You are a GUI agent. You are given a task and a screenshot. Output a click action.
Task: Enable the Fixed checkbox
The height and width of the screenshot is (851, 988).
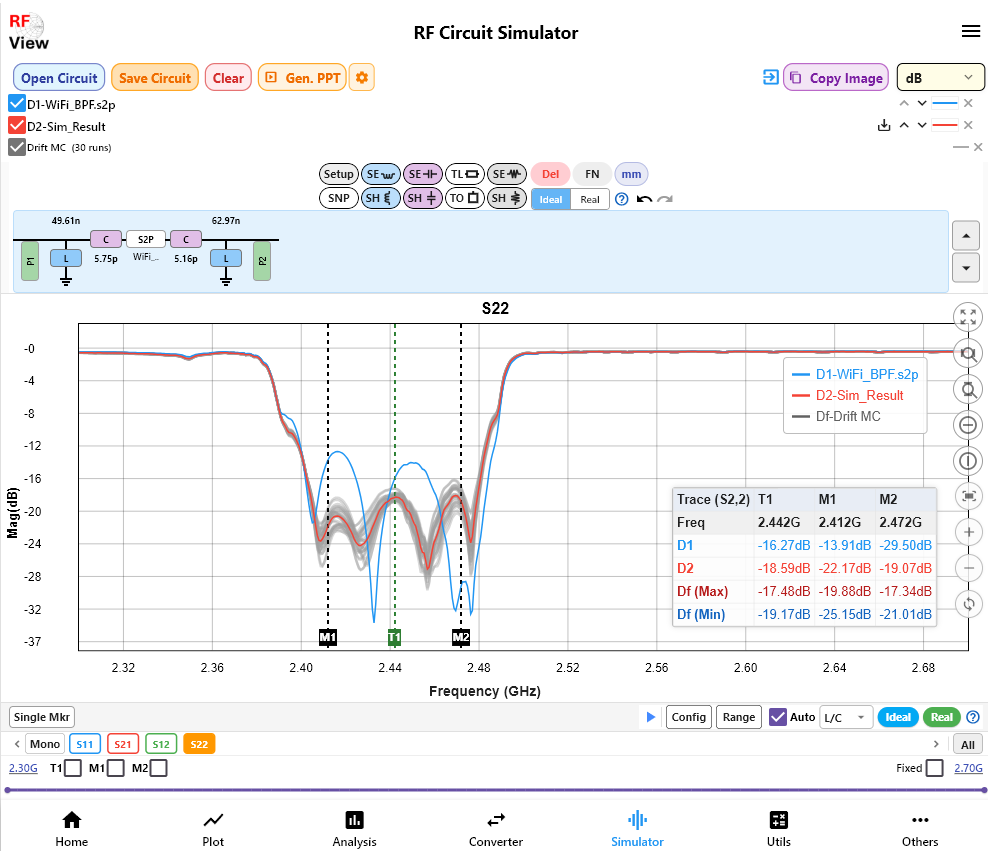935,768
